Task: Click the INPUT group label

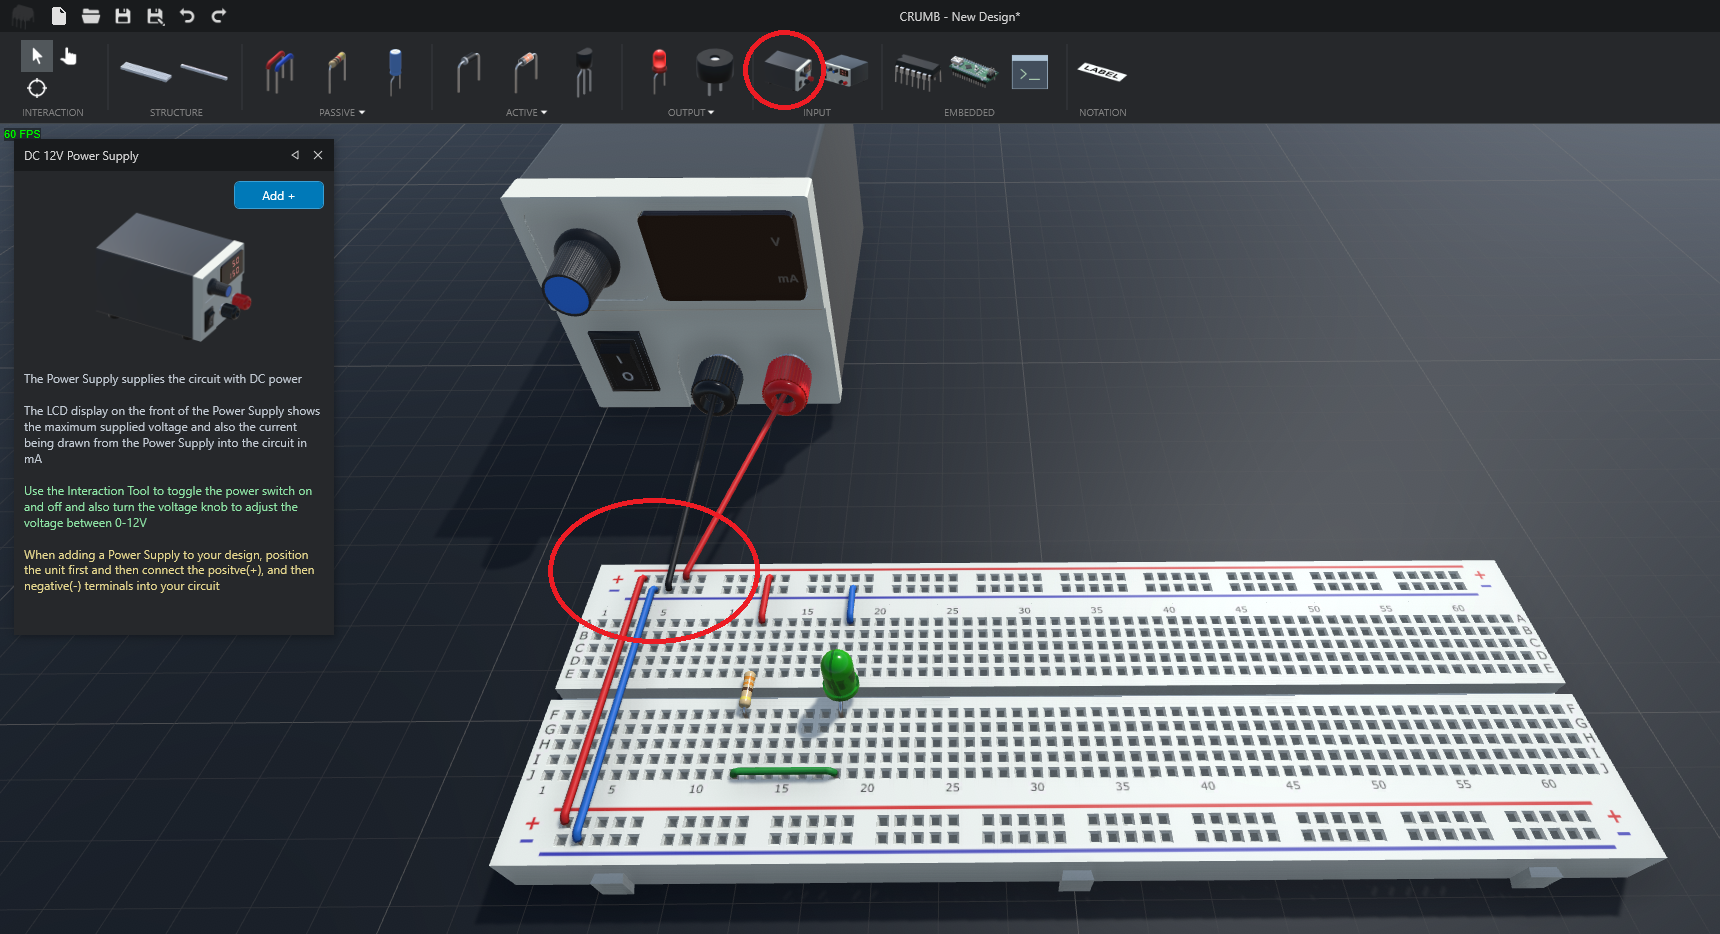Action: [817, 113]
